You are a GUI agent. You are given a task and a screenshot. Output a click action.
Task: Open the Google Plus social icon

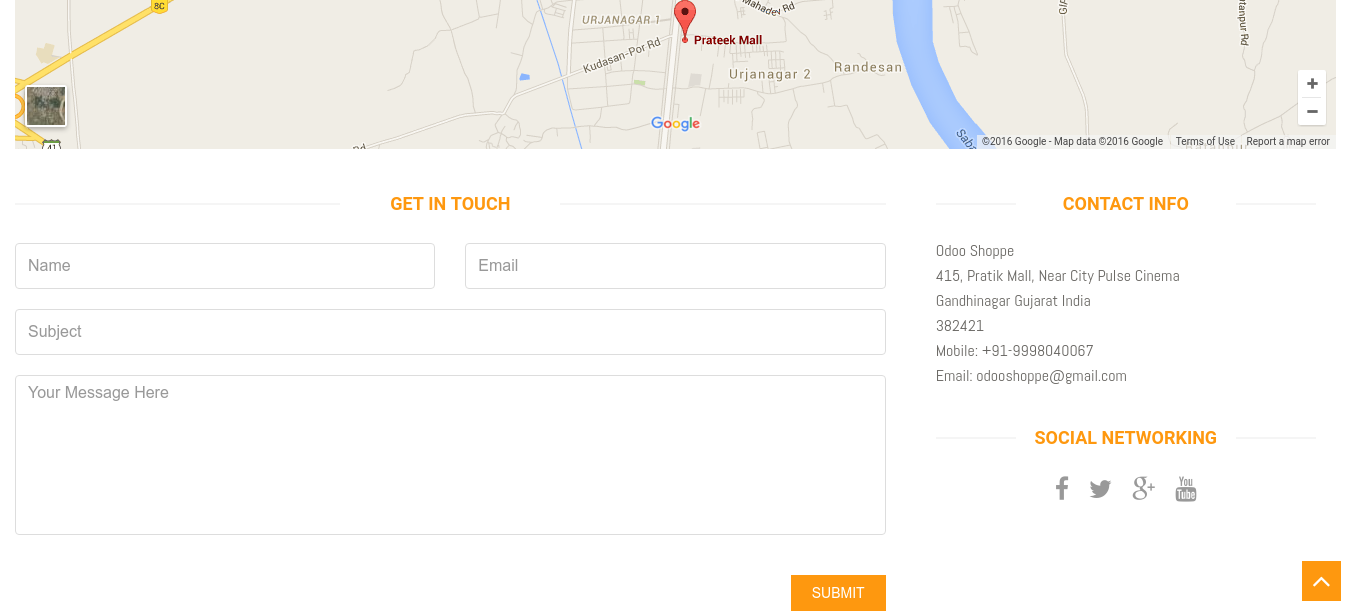pos(1143,489)
